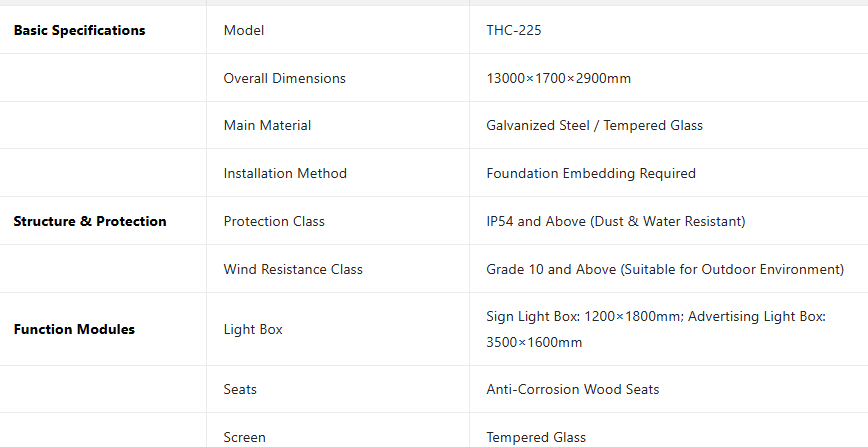Click the 13000×1700×2900mm dimensions value

point(558,78)
